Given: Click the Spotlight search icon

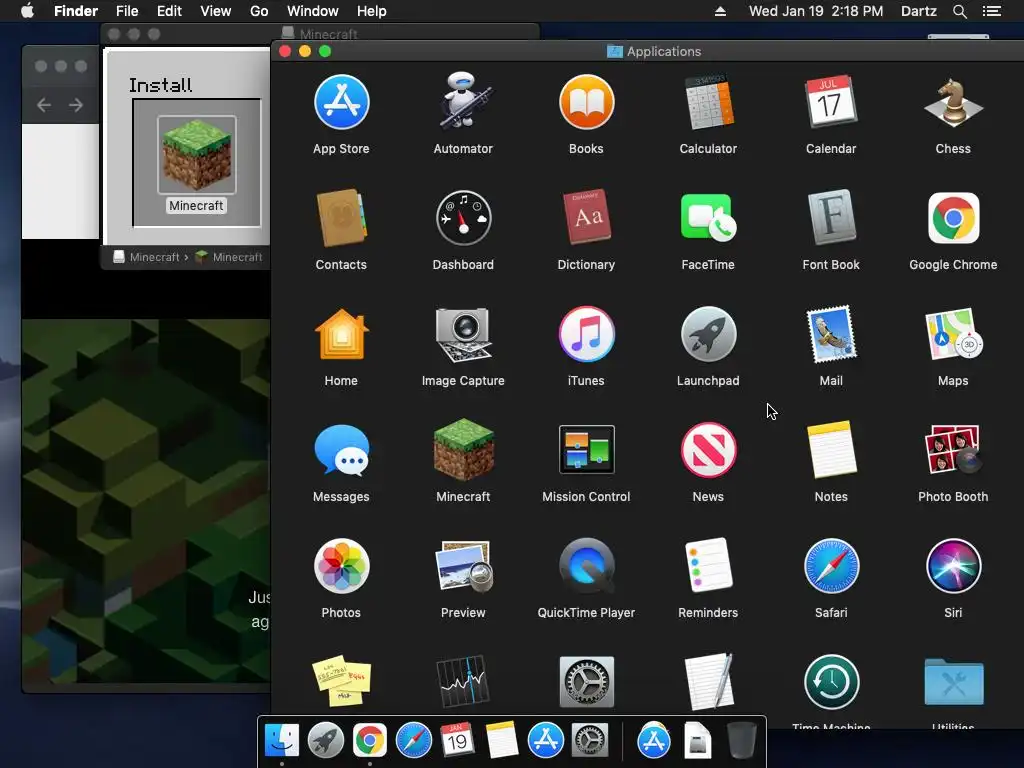Looking at the screenshot, I should [x=959, y=11].
